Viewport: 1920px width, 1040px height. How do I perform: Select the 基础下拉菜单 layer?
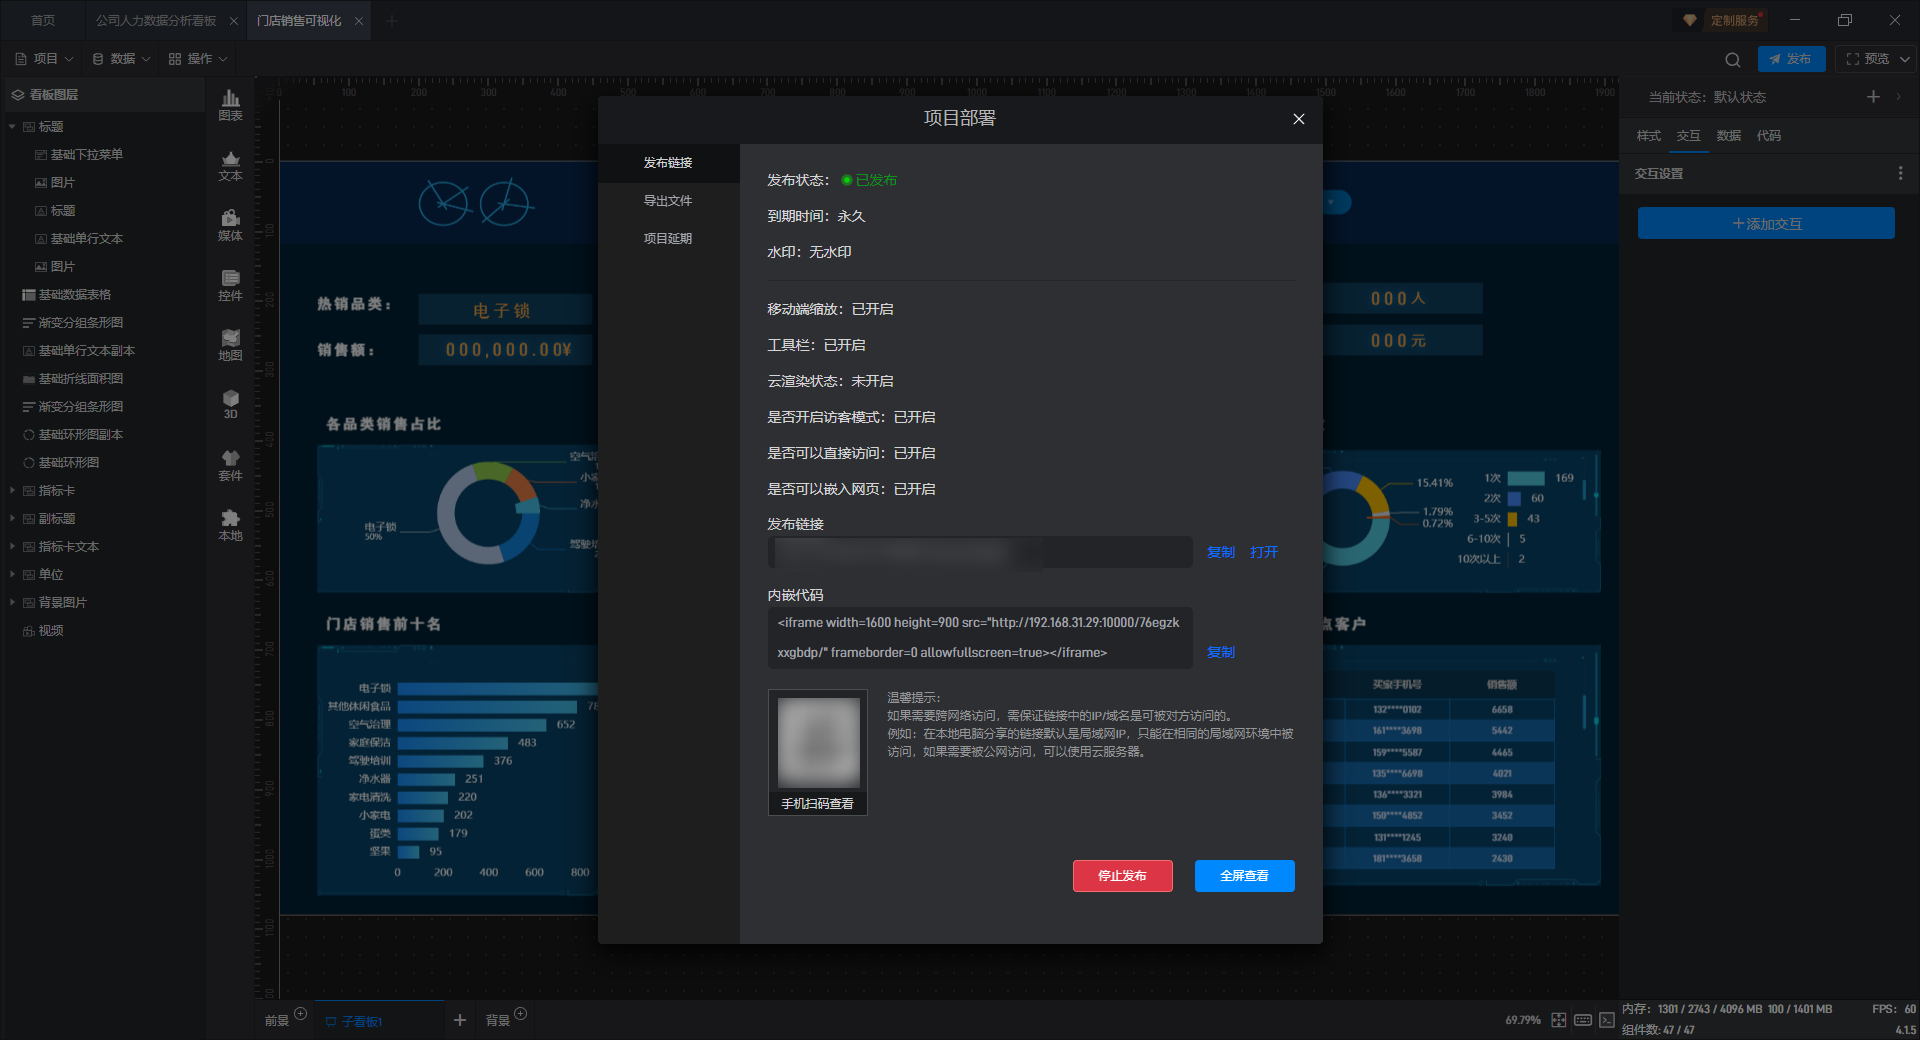[86, 155]
